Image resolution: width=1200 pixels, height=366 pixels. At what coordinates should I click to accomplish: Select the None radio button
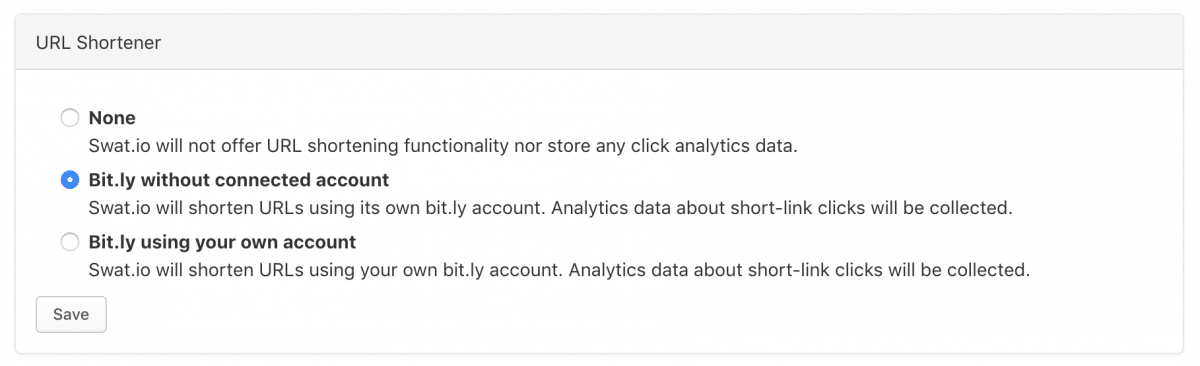(70, 118)
